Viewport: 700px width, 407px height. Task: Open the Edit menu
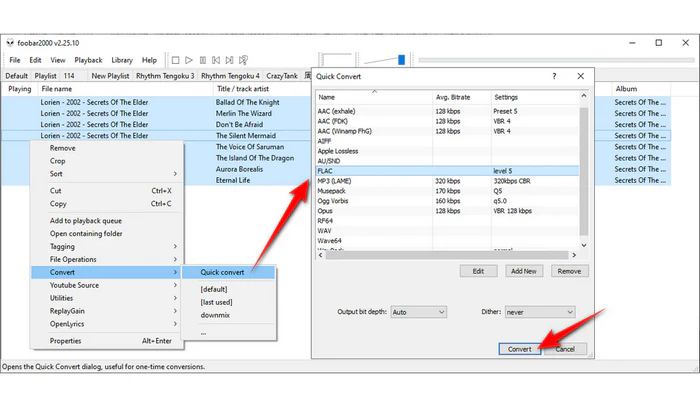35,60
